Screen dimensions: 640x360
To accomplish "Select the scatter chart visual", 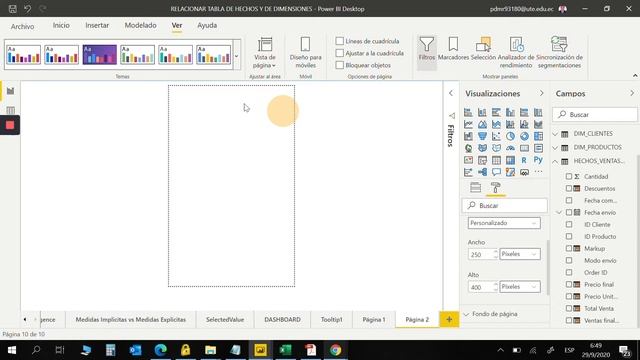I will tap(496, 136).
